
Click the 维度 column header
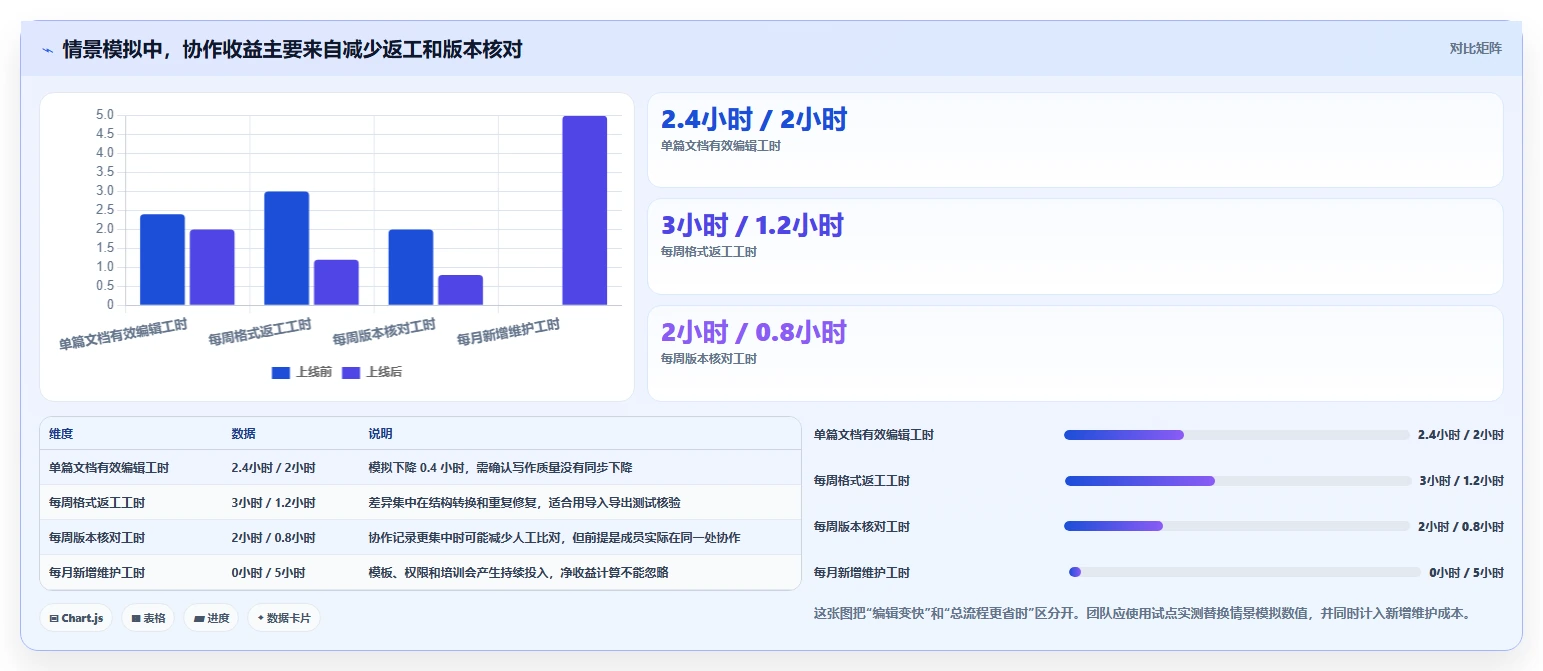pyautogui.click(x=61, y=434)
